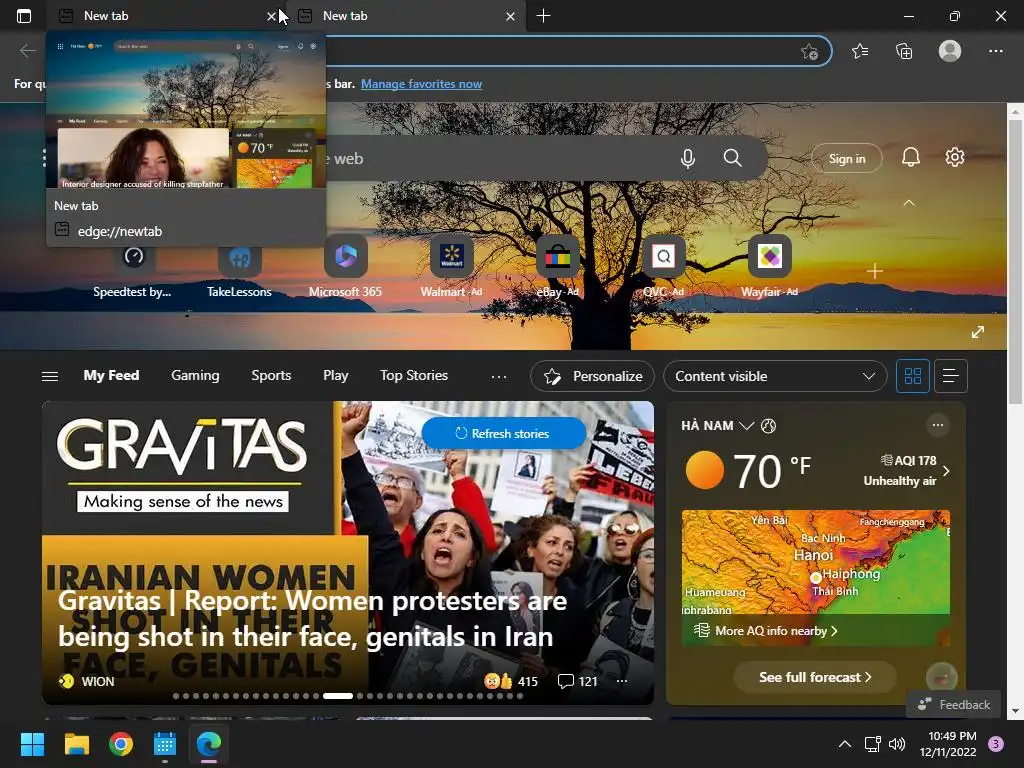Show hidden system tray icons

coord(844,744)
